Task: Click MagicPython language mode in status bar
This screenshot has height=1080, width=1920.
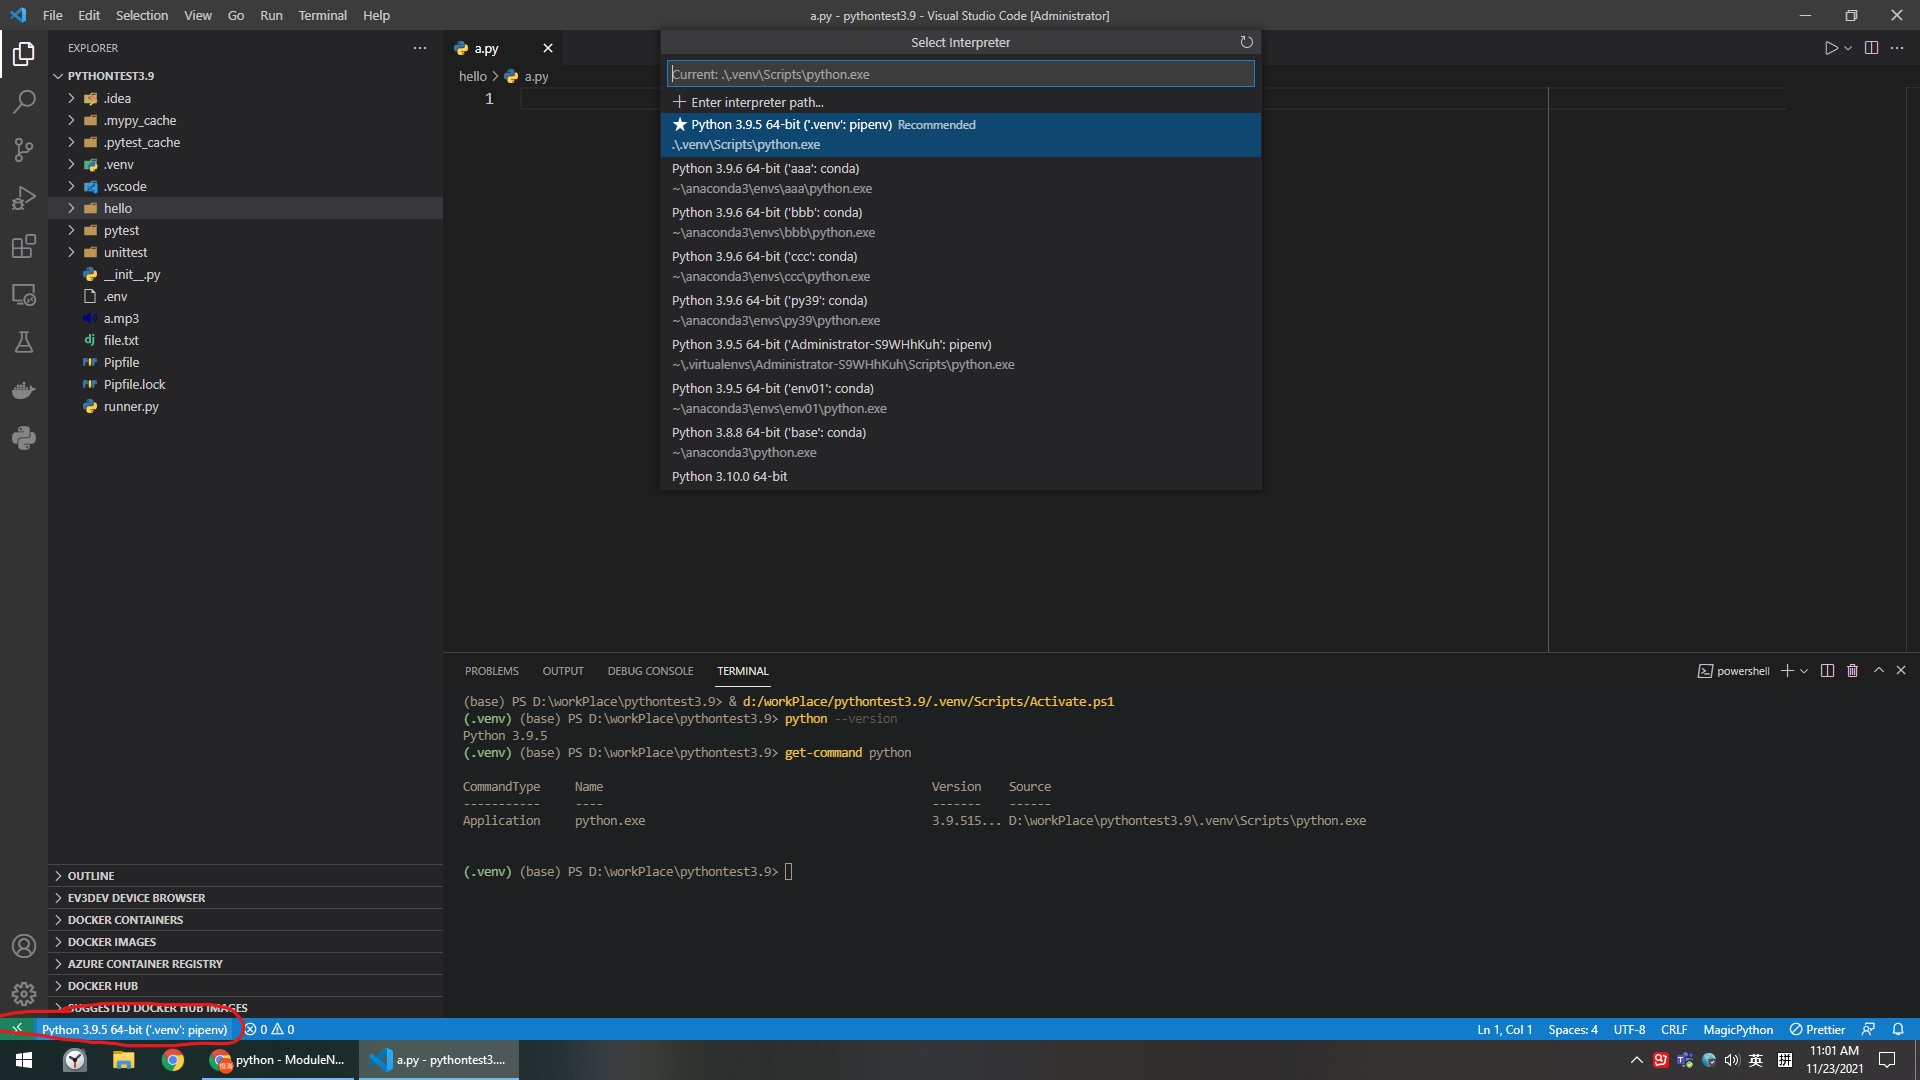Action: (x=1738, y=1029)
